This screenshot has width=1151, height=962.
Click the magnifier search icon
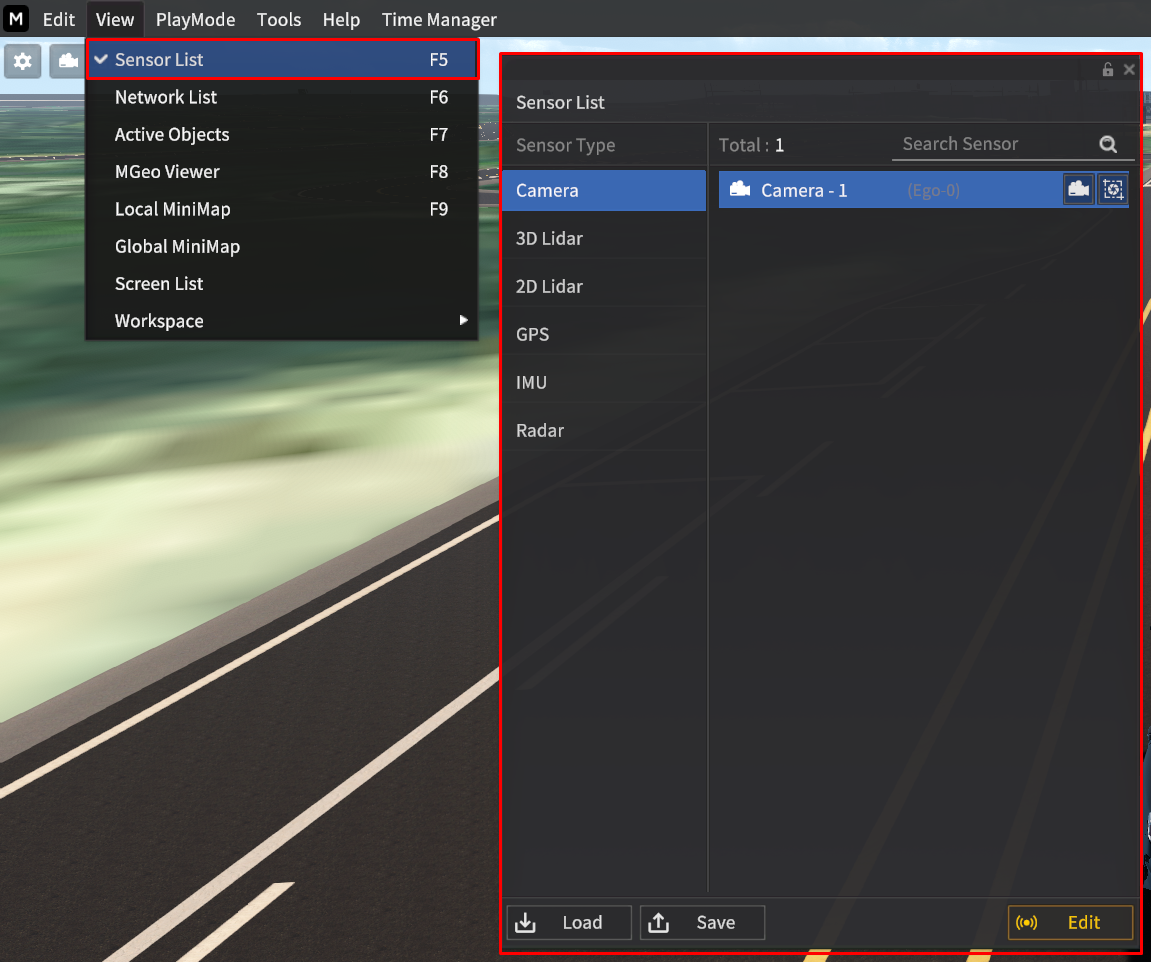(x=1108, y=144)
